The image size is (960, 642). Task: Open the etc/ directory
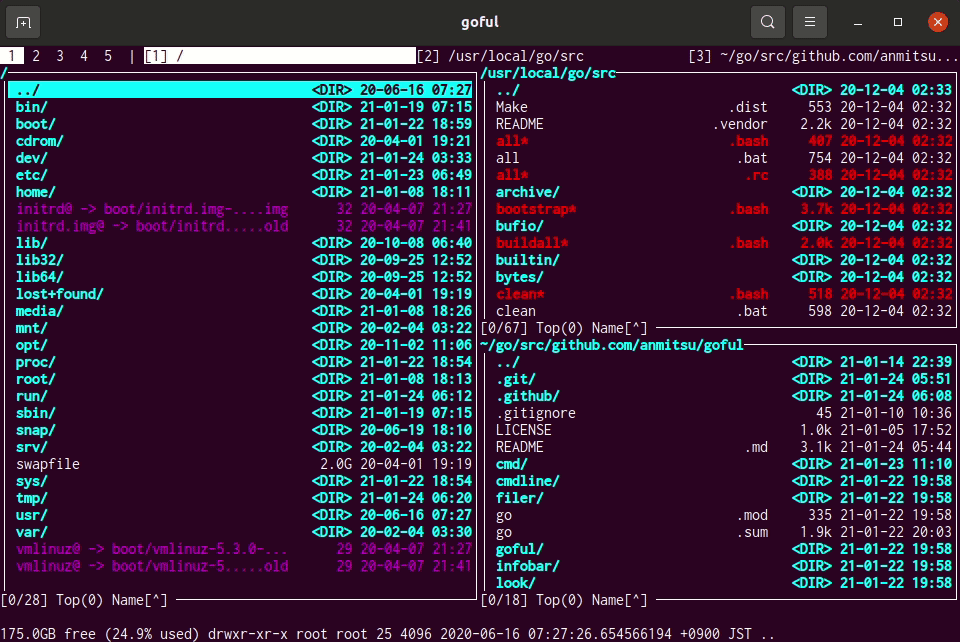click(x=244, y=175)
